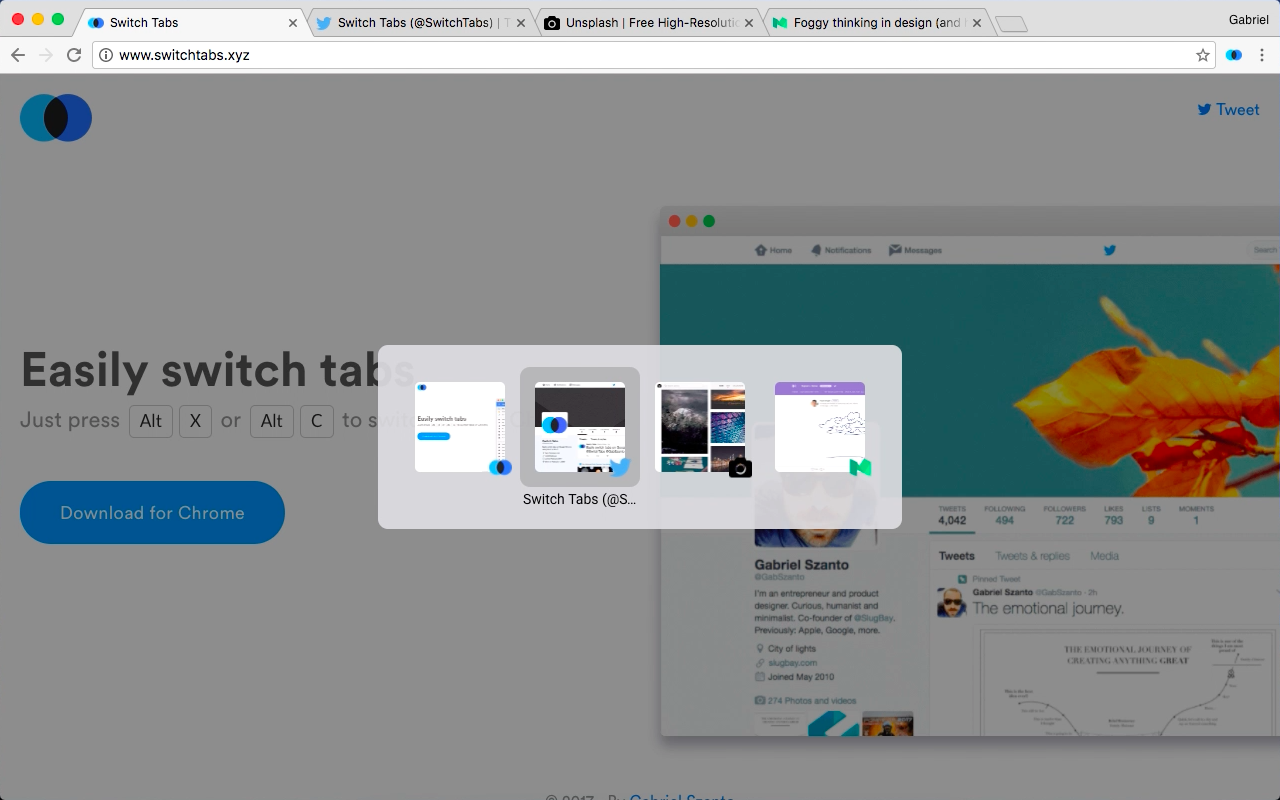
Task: Bookmark this page with the star icon
Action: [1203, 55]
